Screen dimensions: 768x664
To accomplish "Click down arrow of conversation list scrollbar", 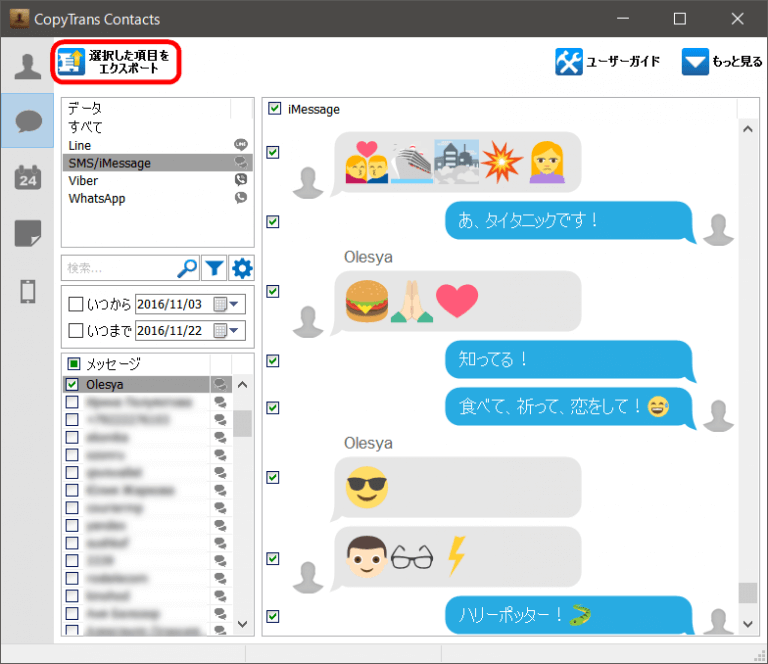I will 242,624.
